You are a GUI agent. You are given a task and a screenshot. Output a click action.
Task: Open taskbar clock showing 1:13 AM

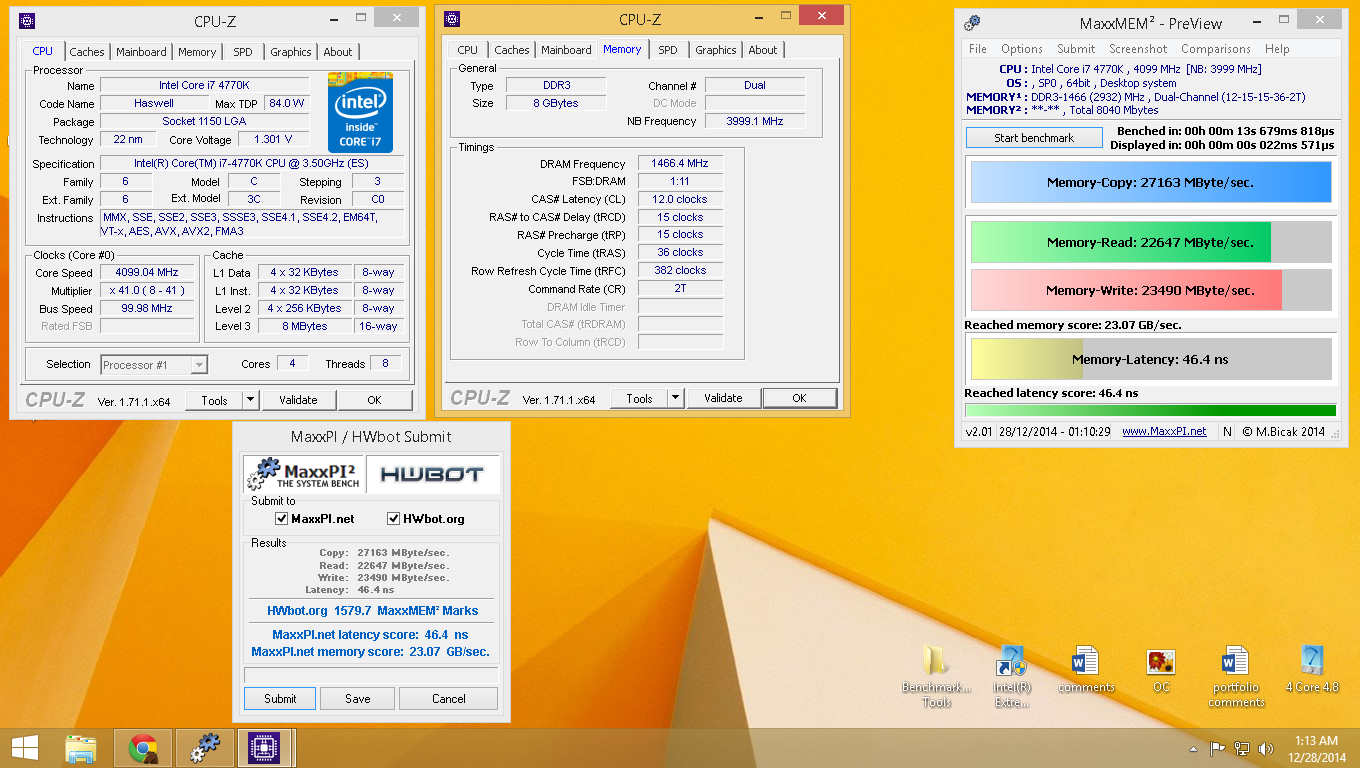1317,748
